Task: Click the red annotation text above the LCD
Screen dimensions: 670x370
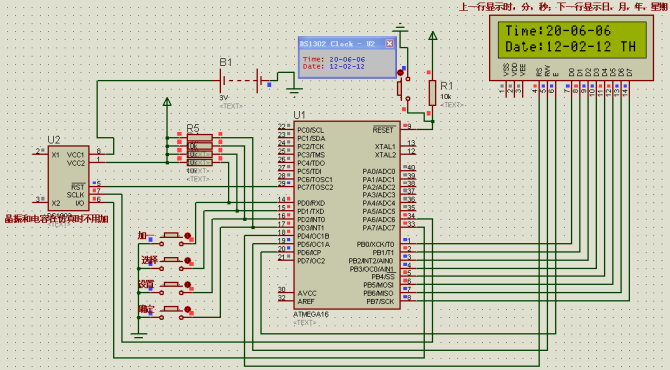Action: click(x=563, y=6)
